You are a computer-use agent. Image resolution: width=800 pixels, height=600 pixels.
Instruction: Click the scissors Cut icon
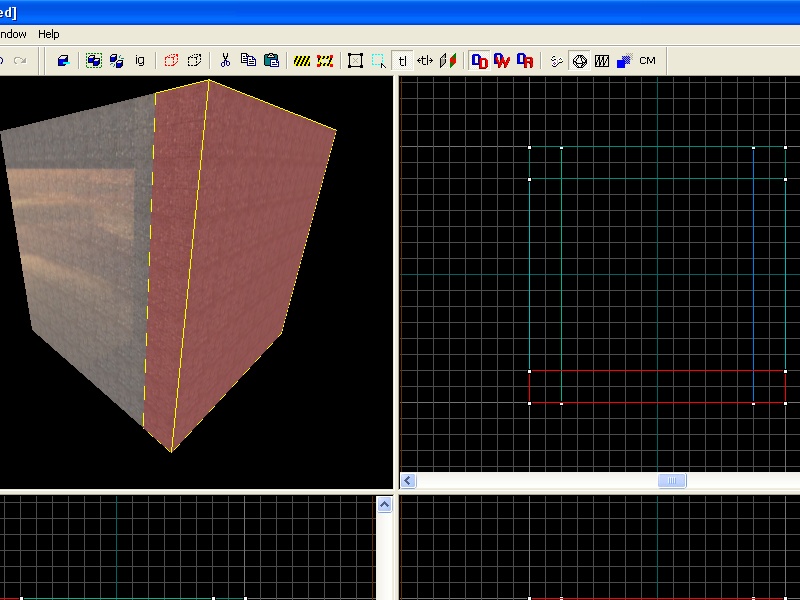point(225,61)
